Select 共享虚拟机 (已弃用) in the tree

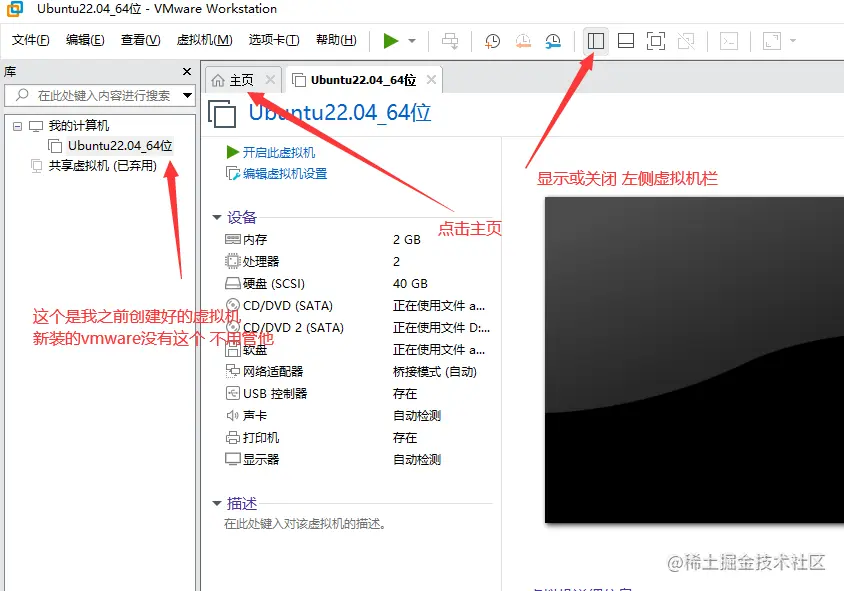click(x=102, y=166)
